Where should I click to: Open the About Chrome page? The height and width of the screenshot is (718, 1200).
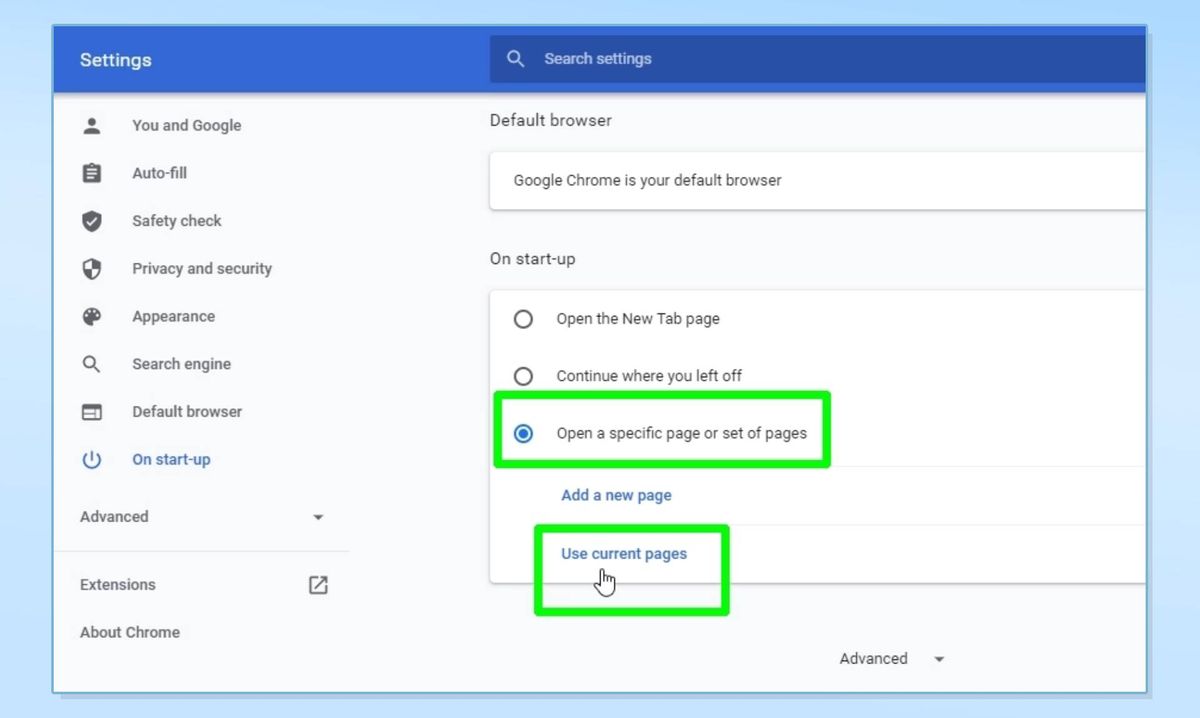(129, 632)
